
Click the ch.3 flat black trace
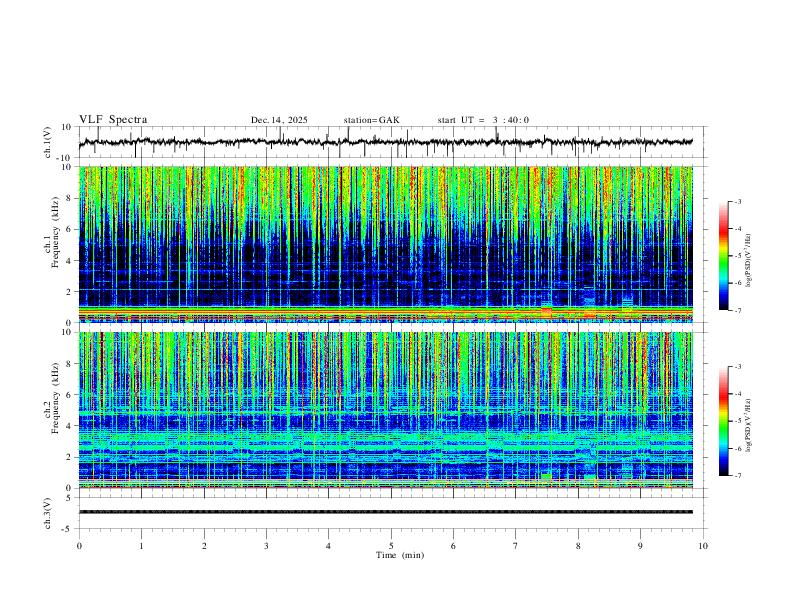click(386, 512)
